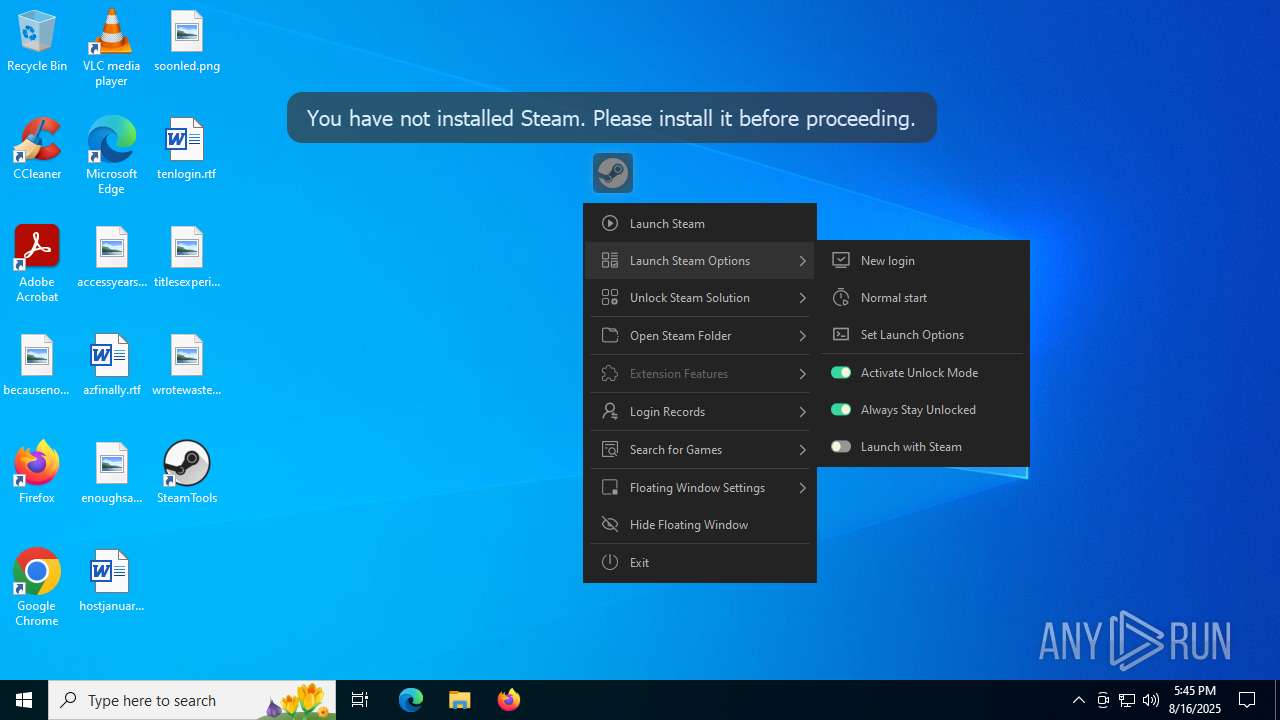Expand the Floating Window Settings submenu arrow
The width and height of the screenshot is (1280, 720).
pos(802,488)
